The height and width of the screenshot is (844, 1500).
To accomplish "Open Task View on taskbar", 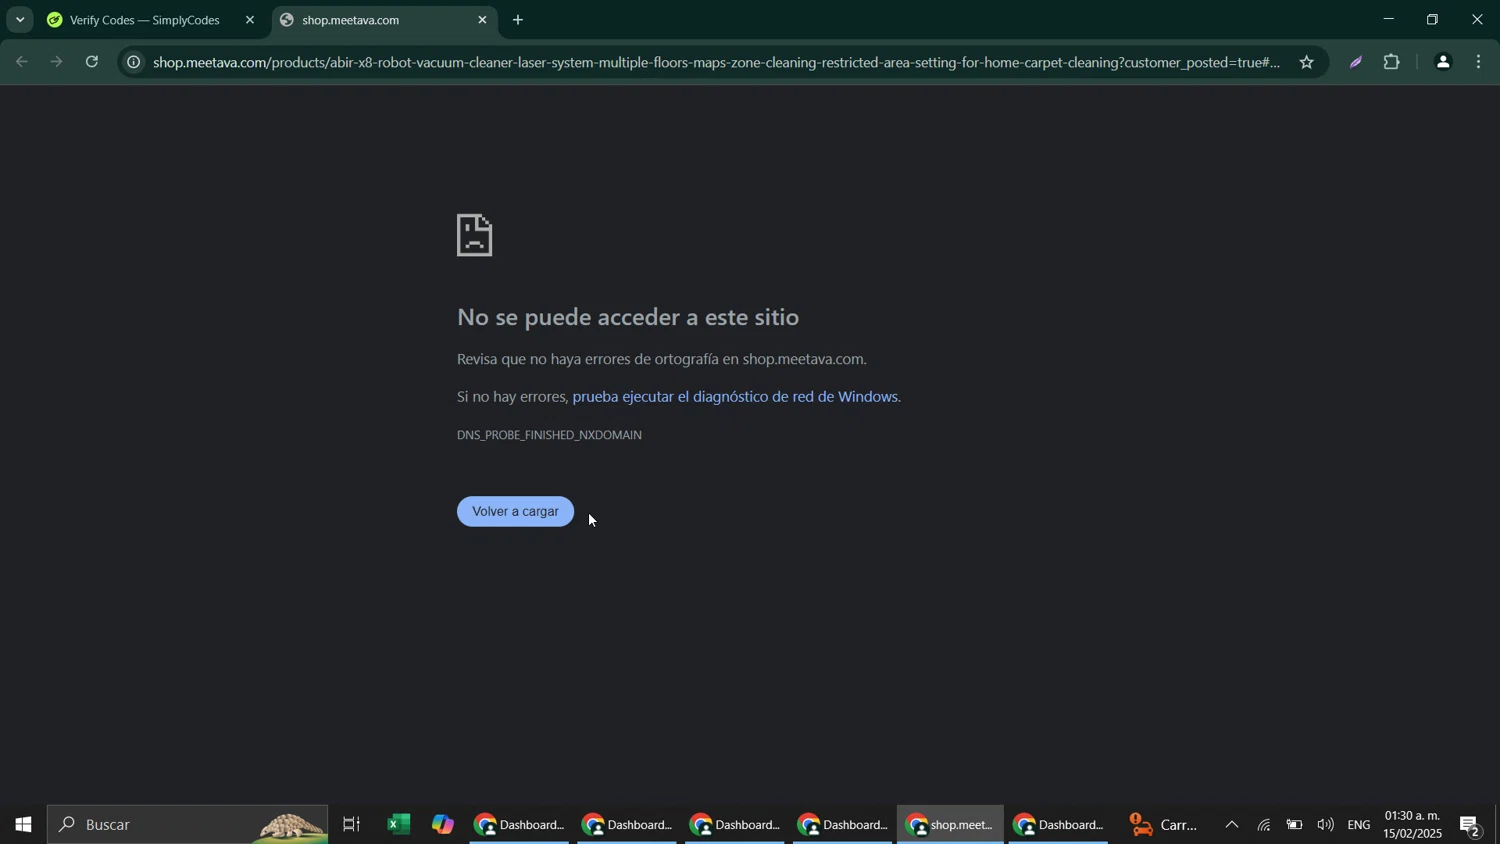I will (x=351, y=825).
